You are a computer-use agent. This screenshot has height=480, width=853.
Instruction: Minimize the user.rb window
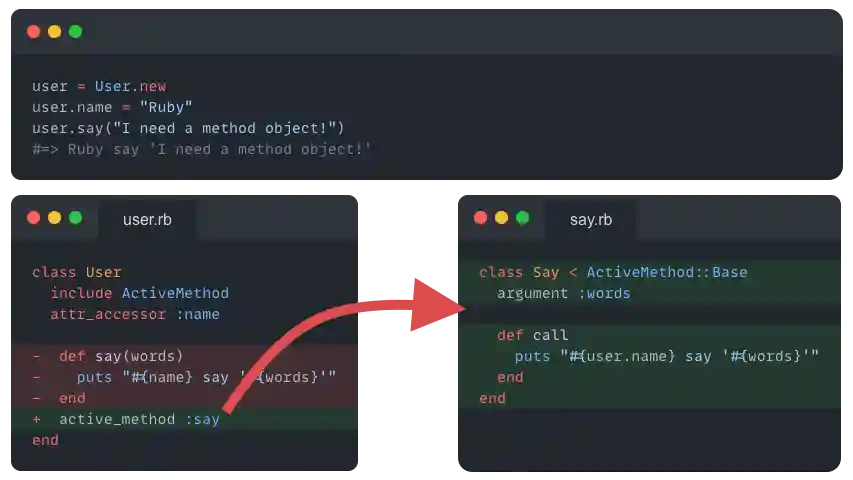tap(54, 218)
